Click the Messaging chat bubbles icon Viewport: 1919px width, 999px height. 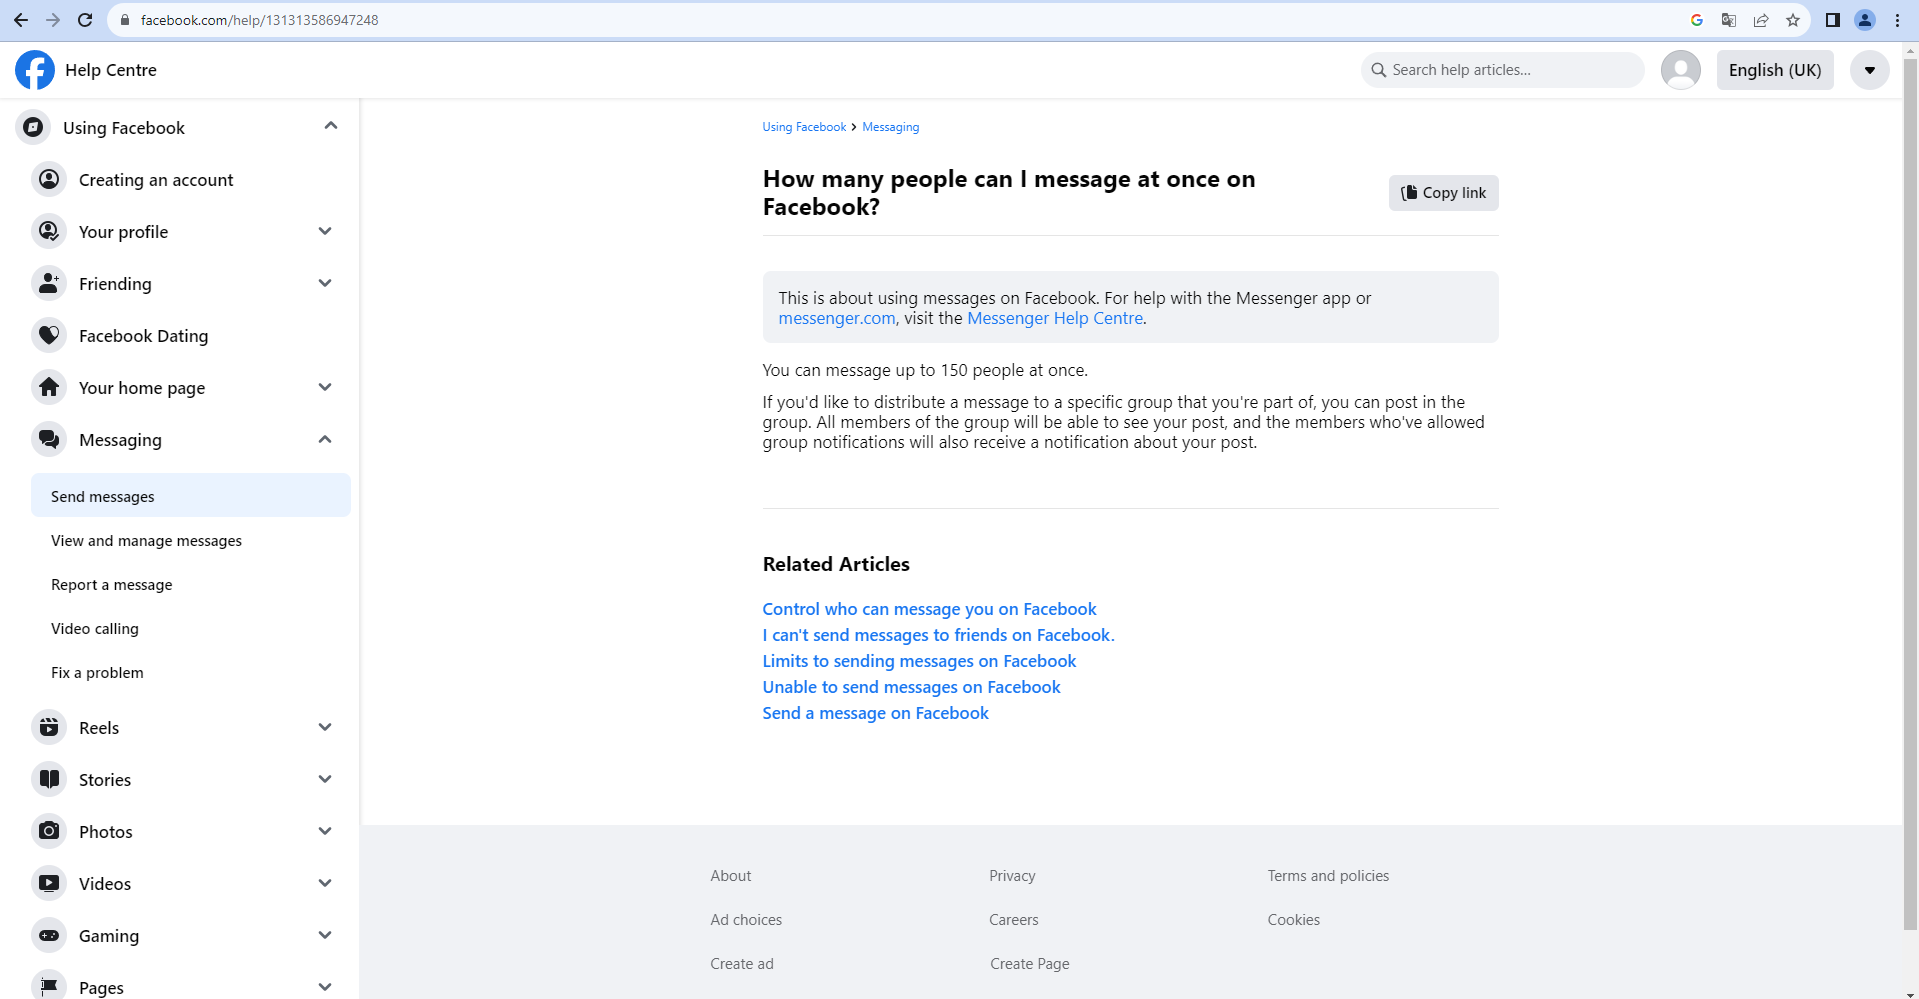coord(49,439)
